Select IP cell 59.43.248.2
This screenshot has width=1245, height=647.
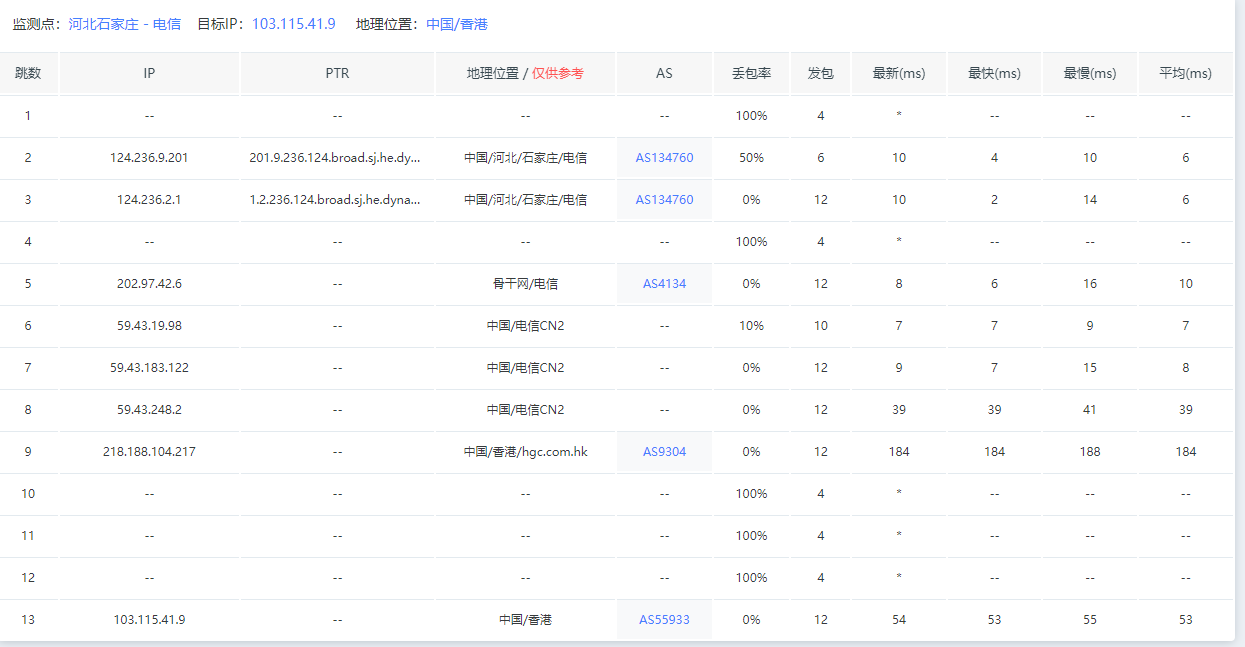pos(149,410)
